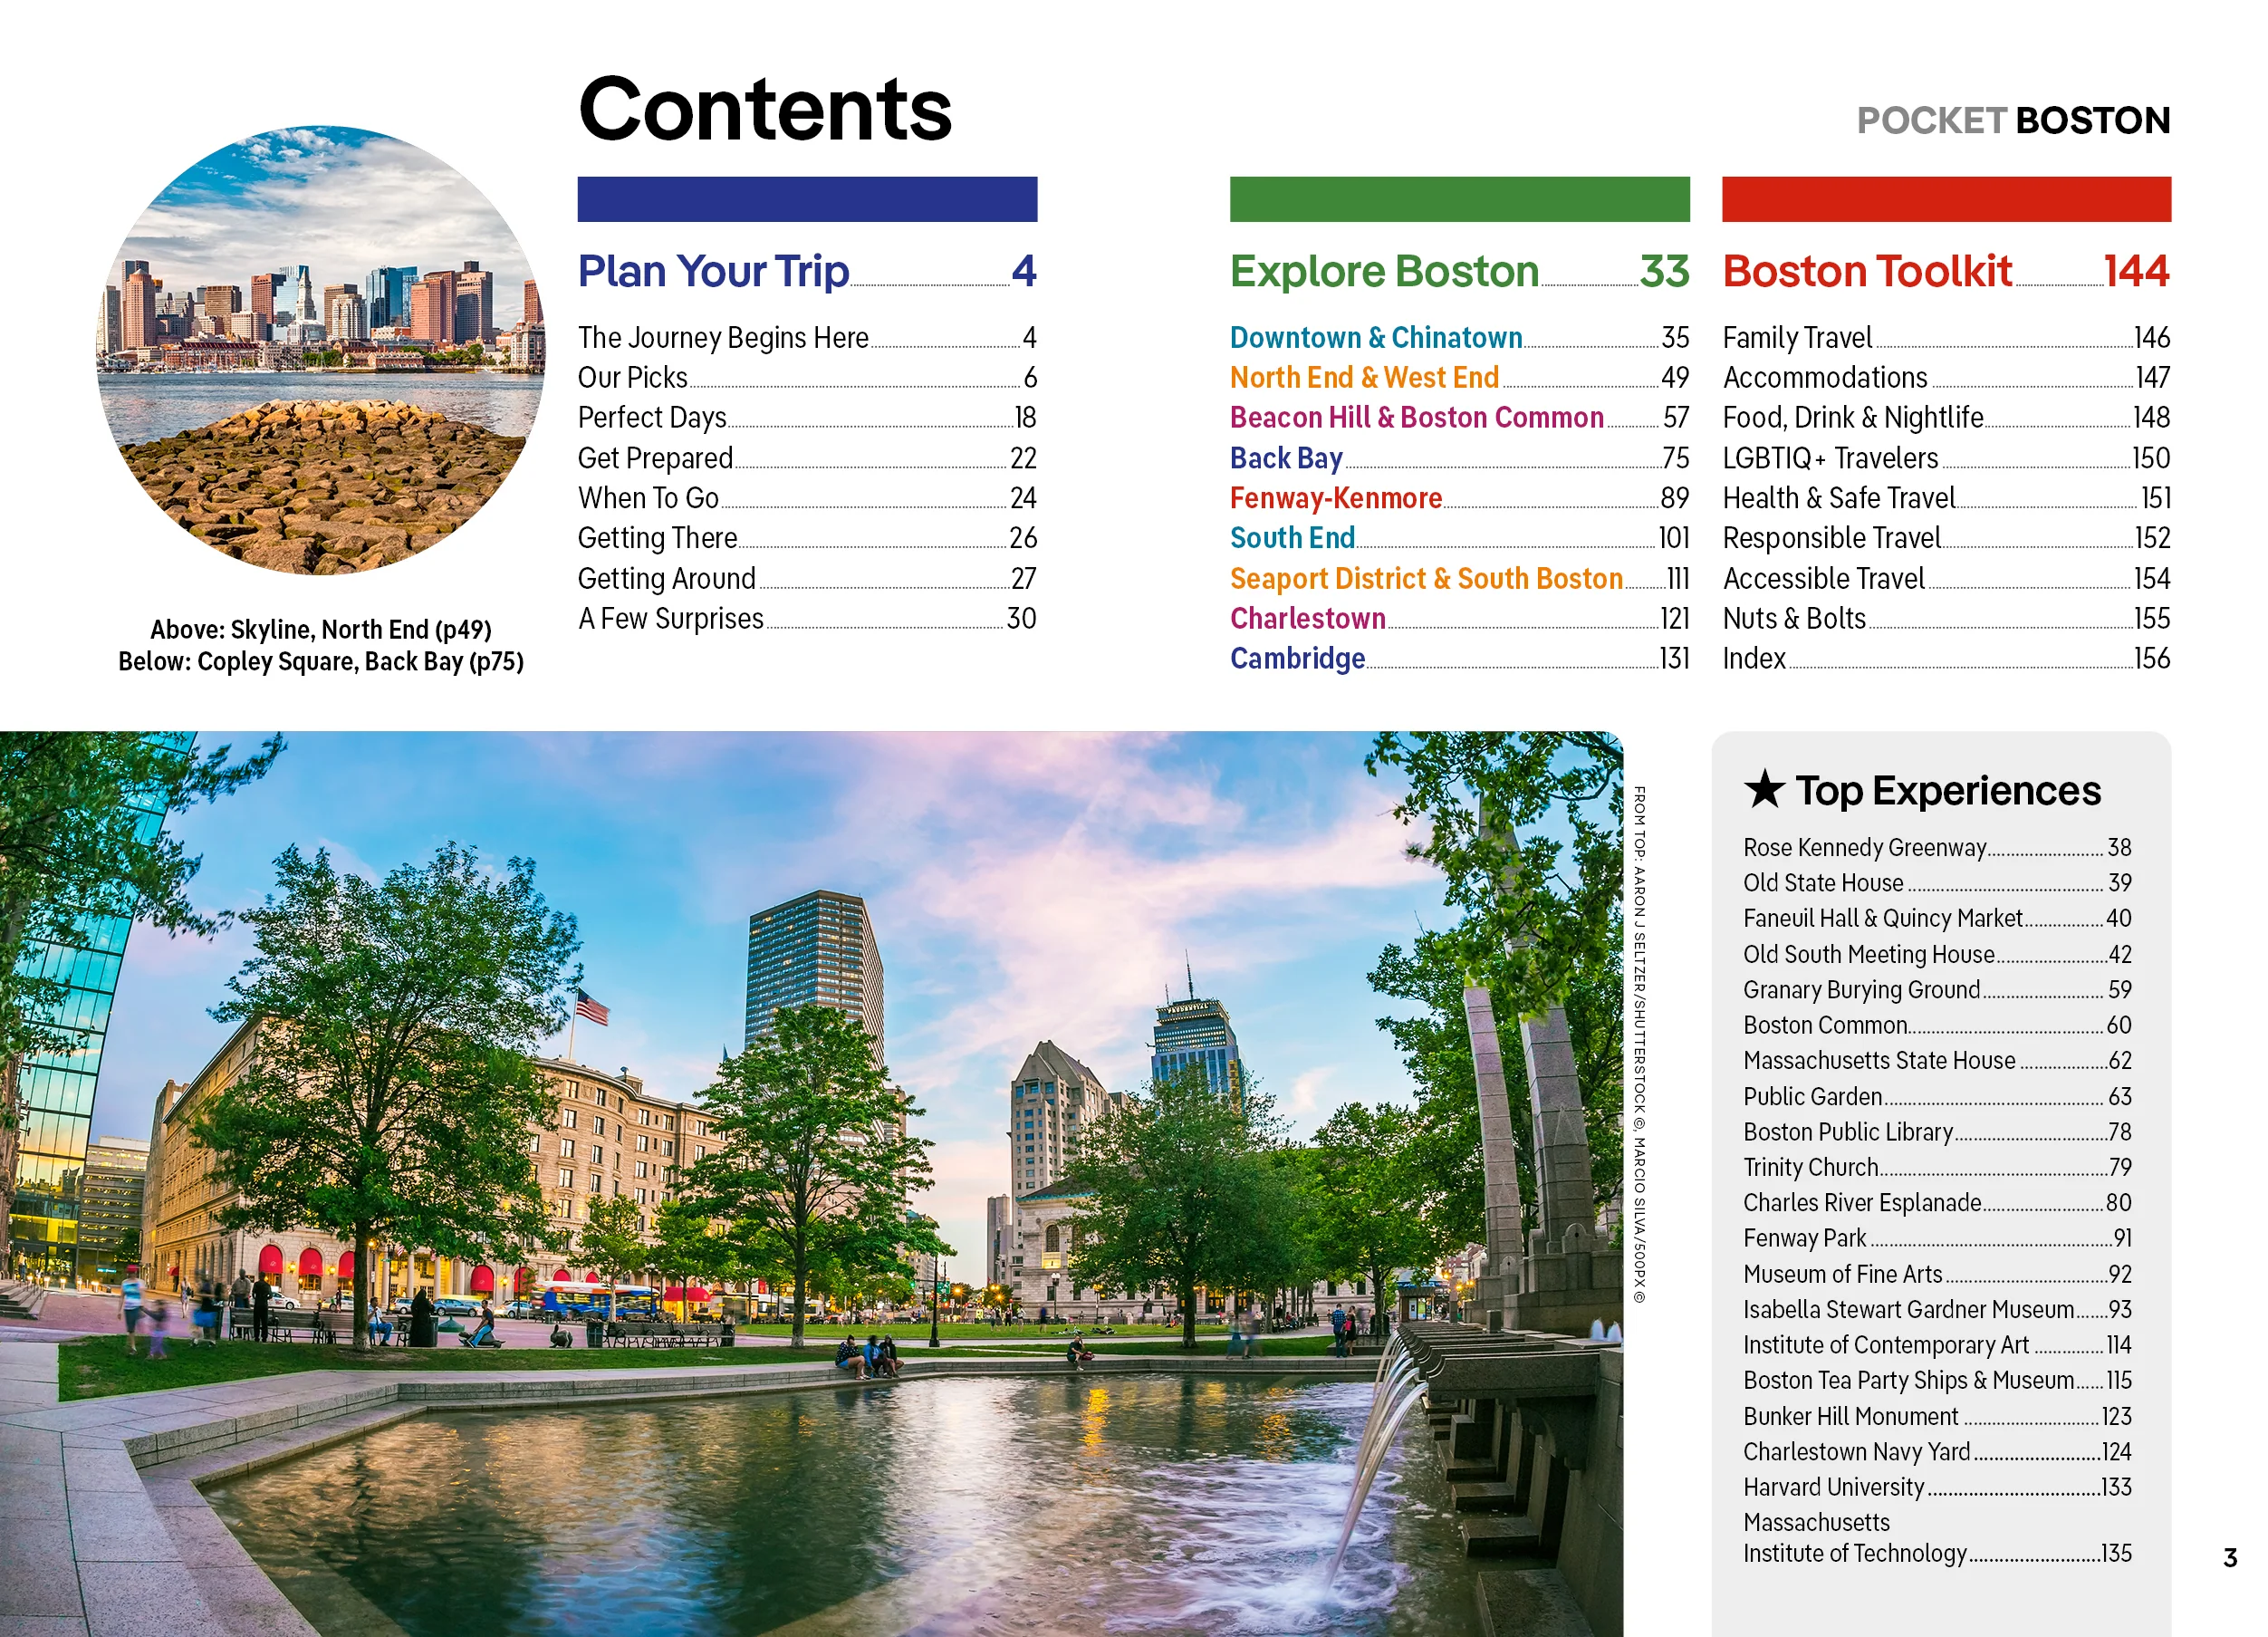The width and height of the screenshot is (2268, 1637).
Task: Click the blue Plan Your Trip color bar
Action: click(x=807, y=199)
